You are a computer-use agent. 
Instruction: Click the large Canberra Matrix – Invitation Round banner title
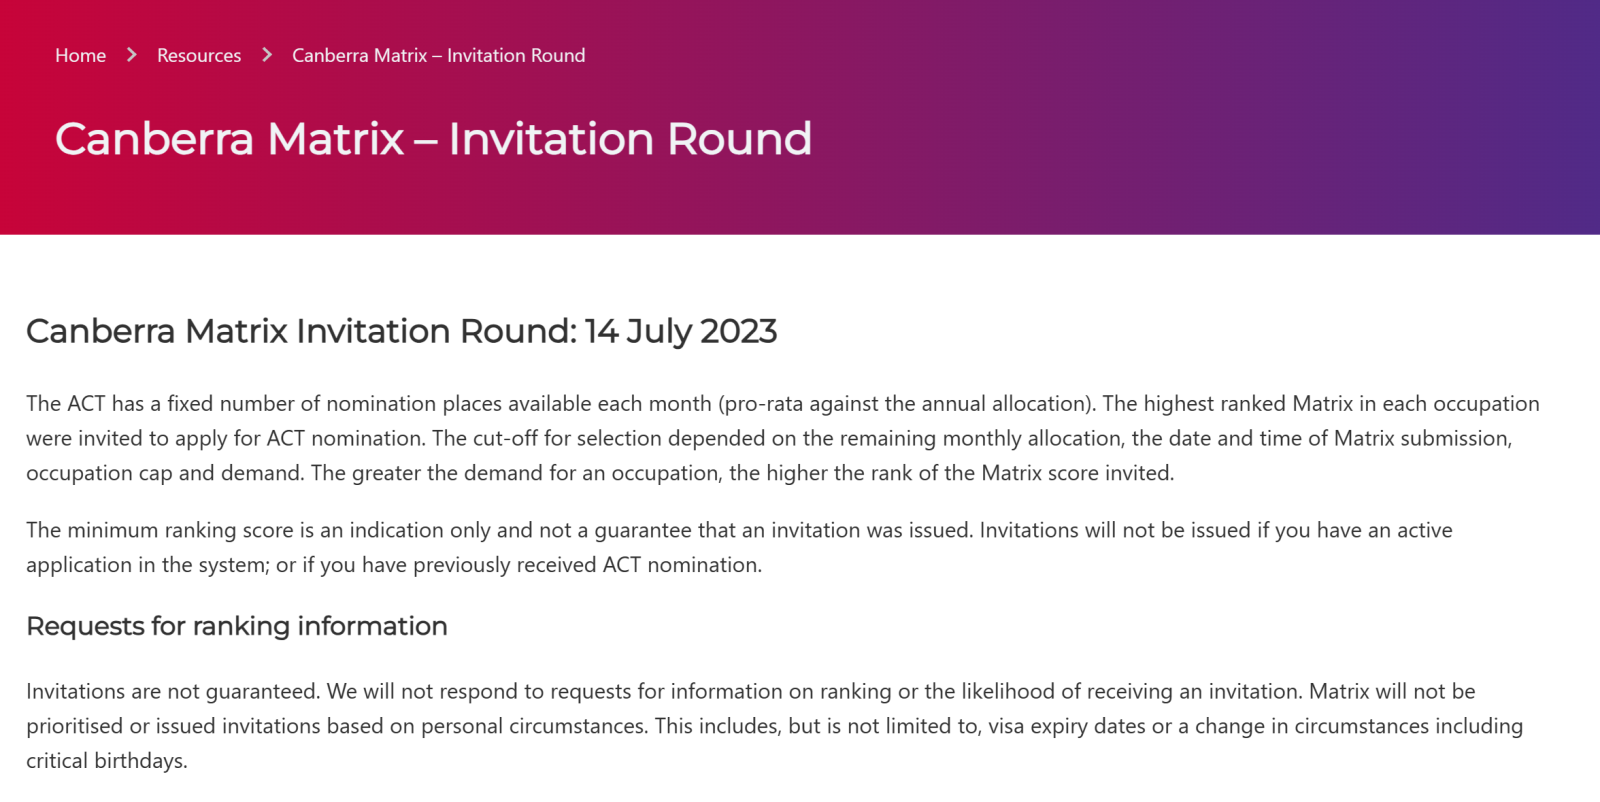[433, 139]
